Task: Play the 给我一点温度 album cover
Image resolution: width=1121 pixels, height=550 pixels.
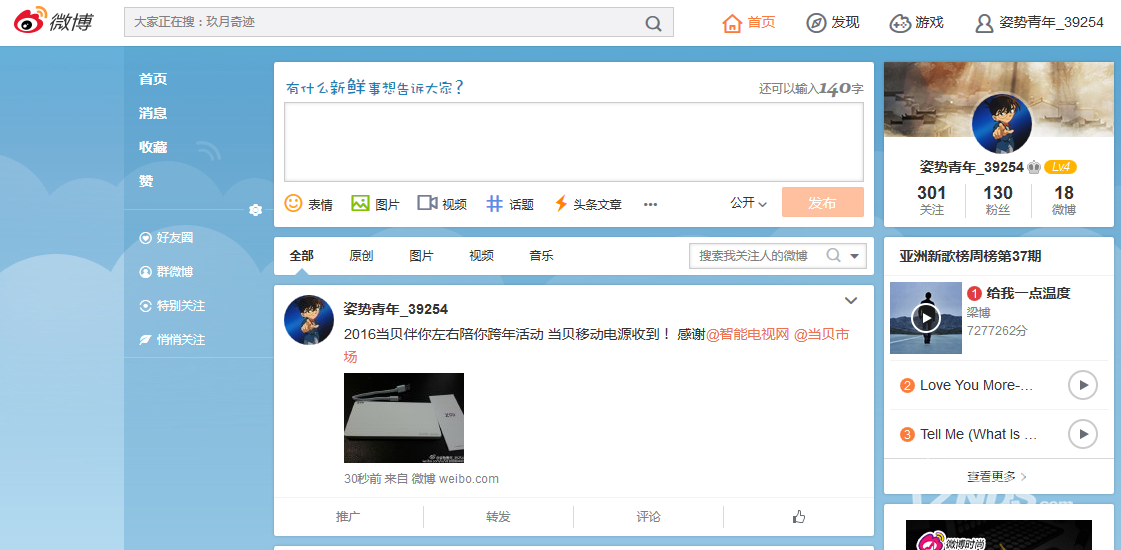Action: coord(926,318)
